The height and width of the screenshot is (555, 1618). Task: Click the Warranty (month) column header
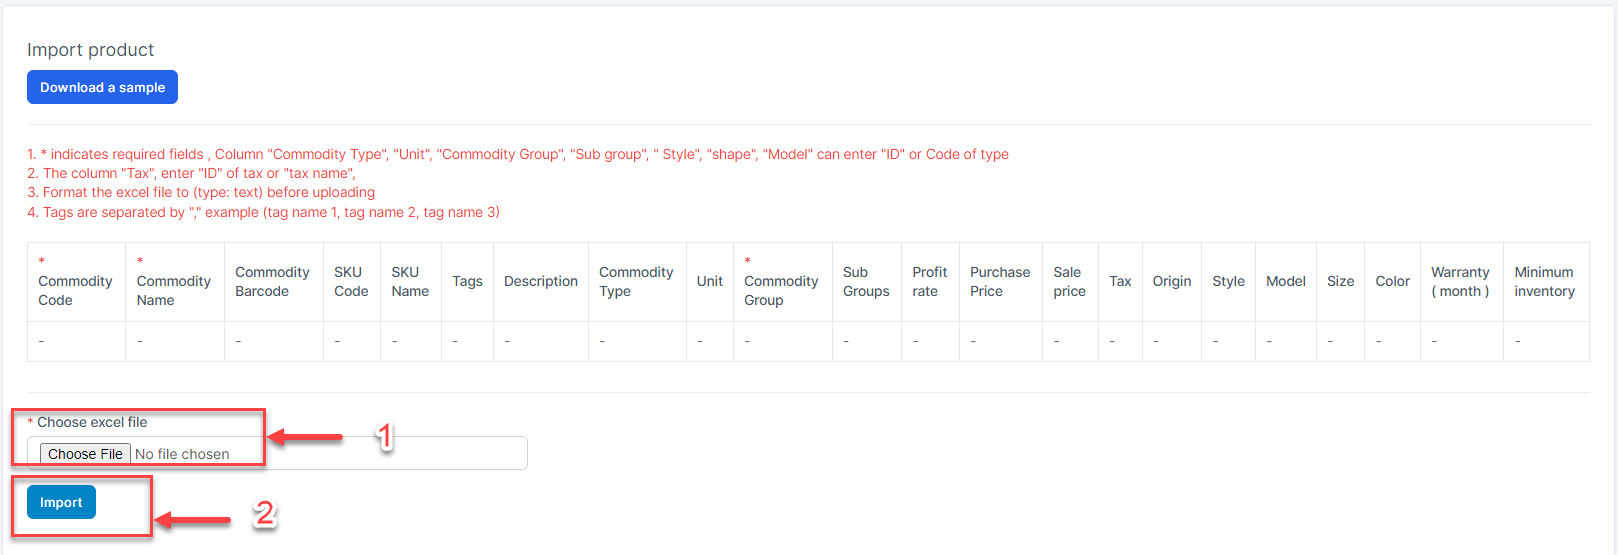(1460, 282)
